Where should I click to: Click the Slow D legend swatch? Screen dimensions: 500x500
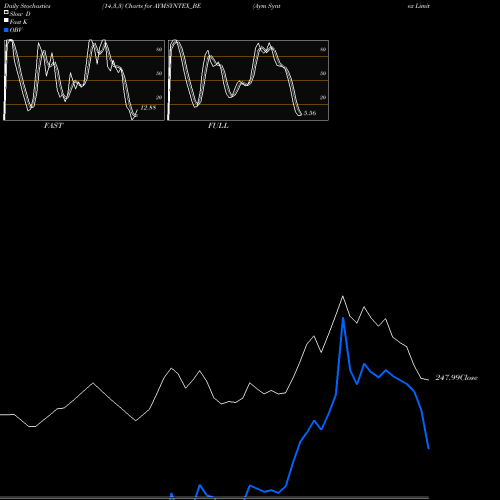click(6, 12)
